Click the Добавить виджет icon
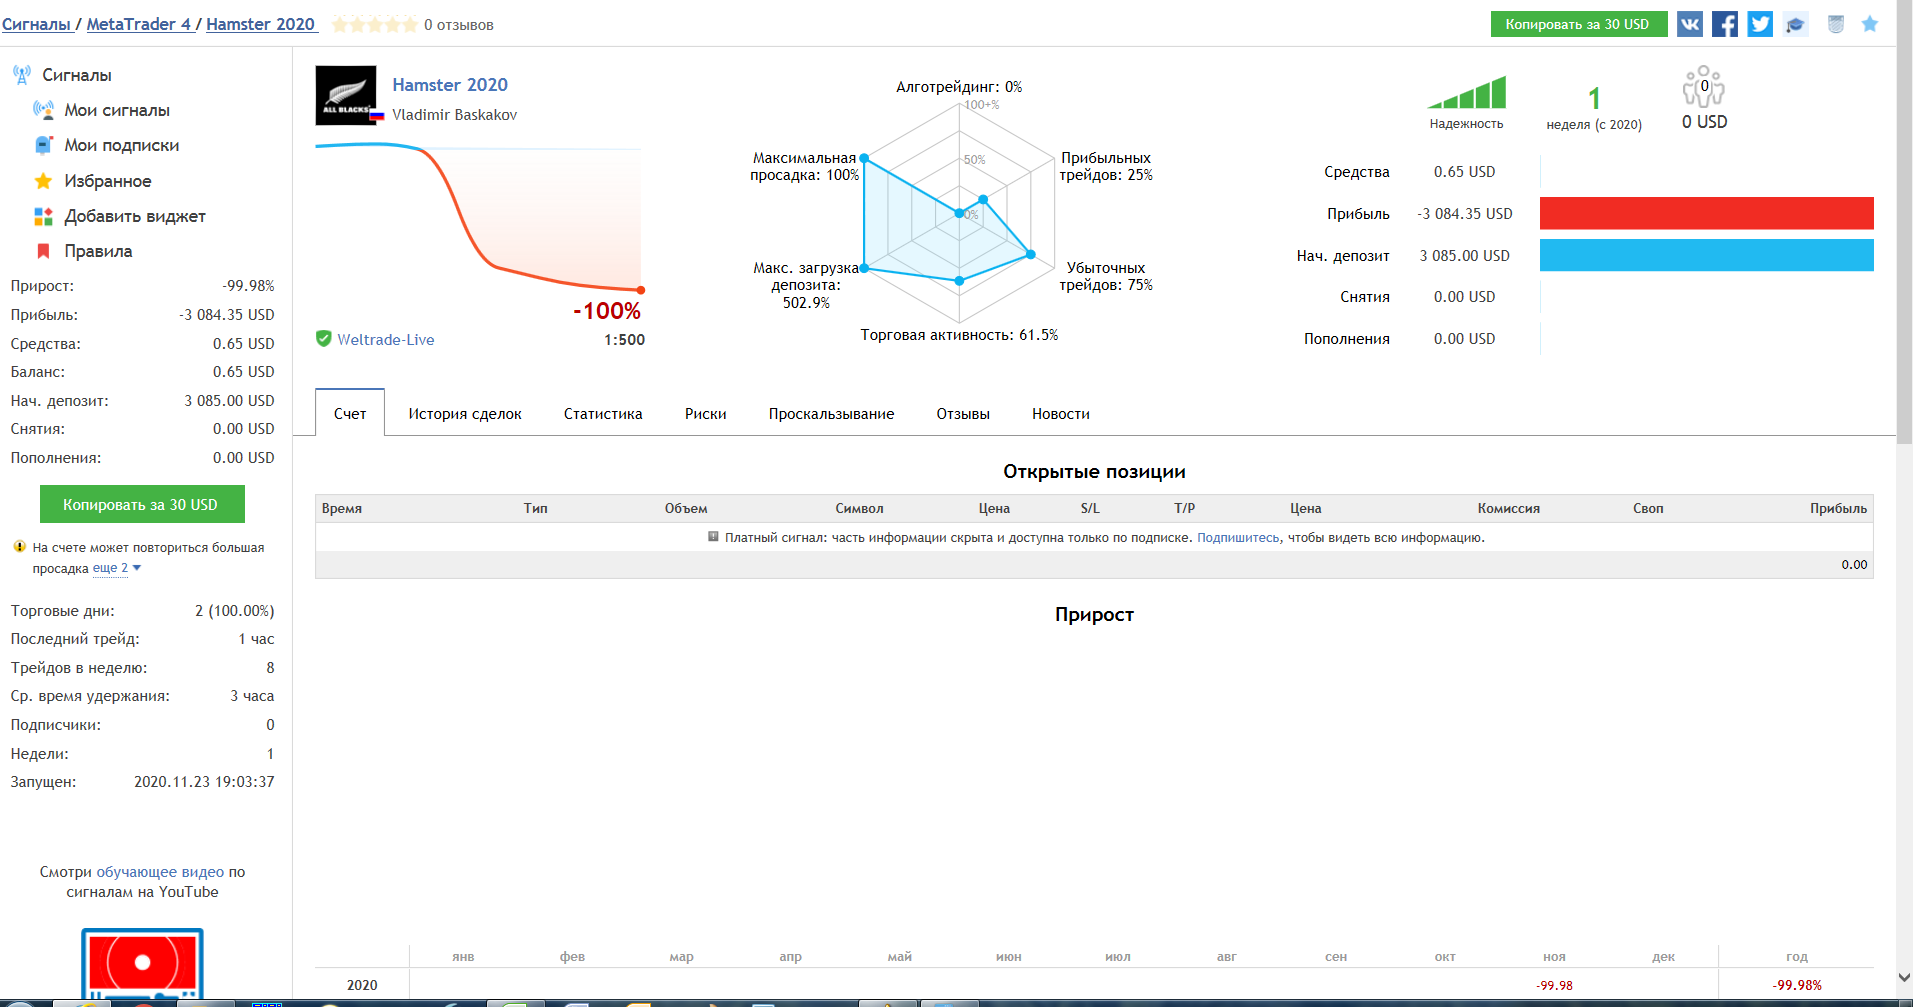 [x=43, y=216]
